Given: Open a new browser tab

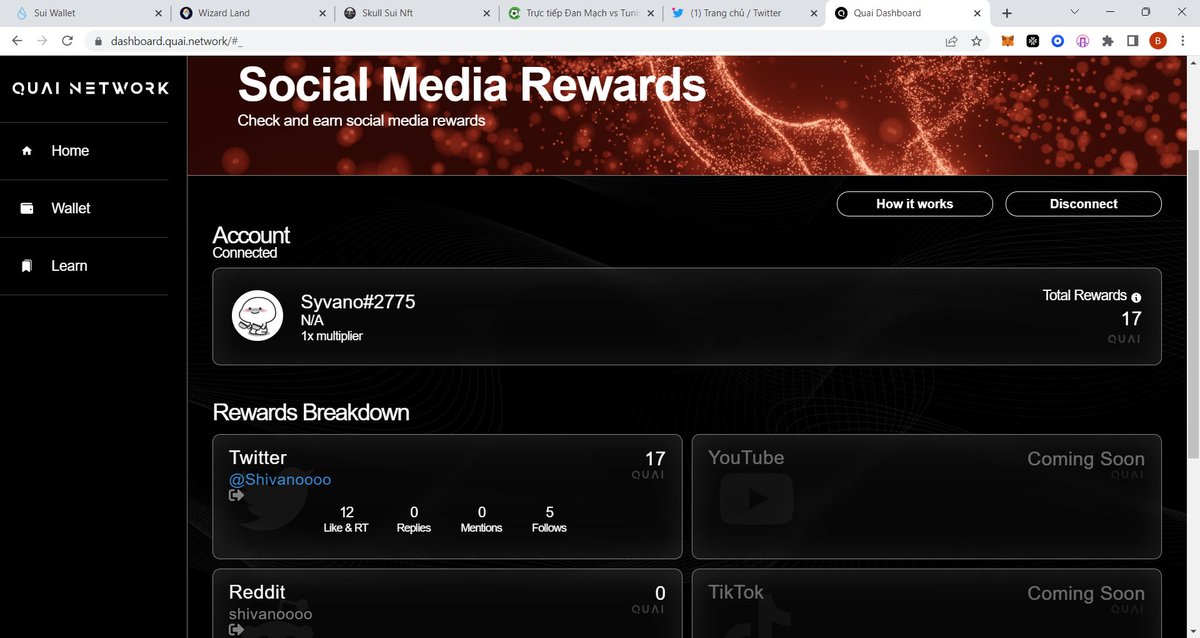Looking at the screenshot, I should (1007, 13).
